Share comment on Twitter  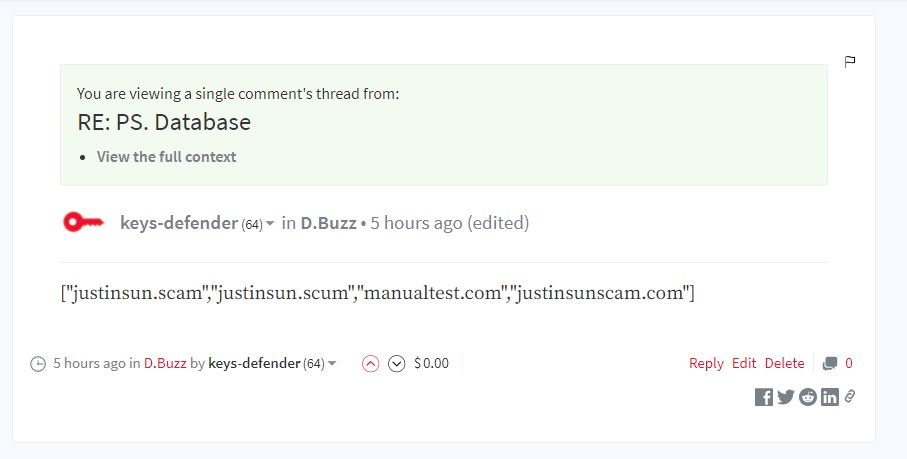click(x=786, y=397)
